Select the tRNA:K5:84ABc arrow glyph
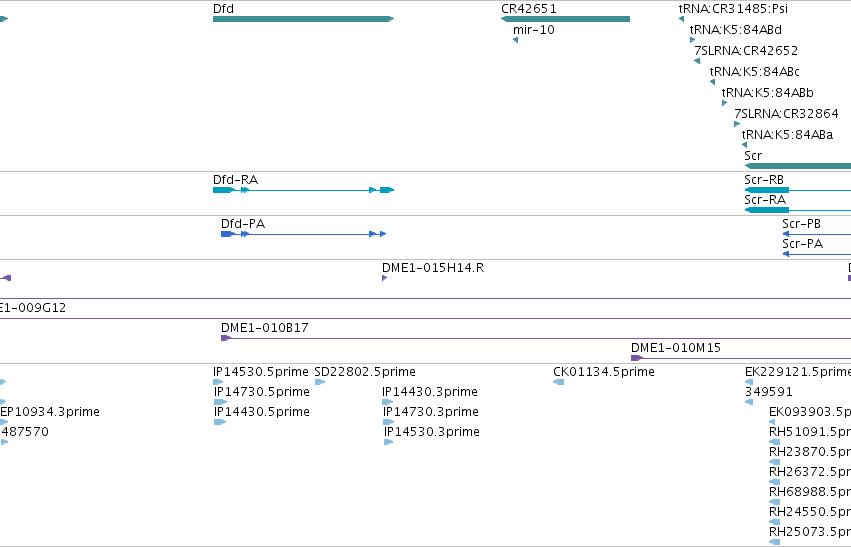Image resolution: width=851 pixels, height=547 pixels. 713,82
